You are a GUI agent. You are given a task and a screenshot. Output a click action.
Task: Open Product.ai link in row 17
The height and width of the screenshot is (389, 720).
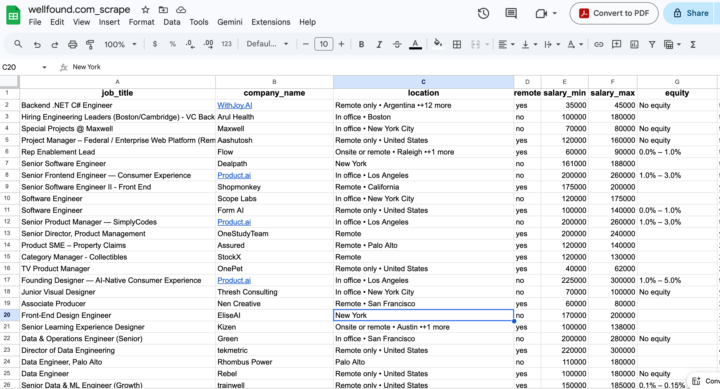(x=234, y=280)
